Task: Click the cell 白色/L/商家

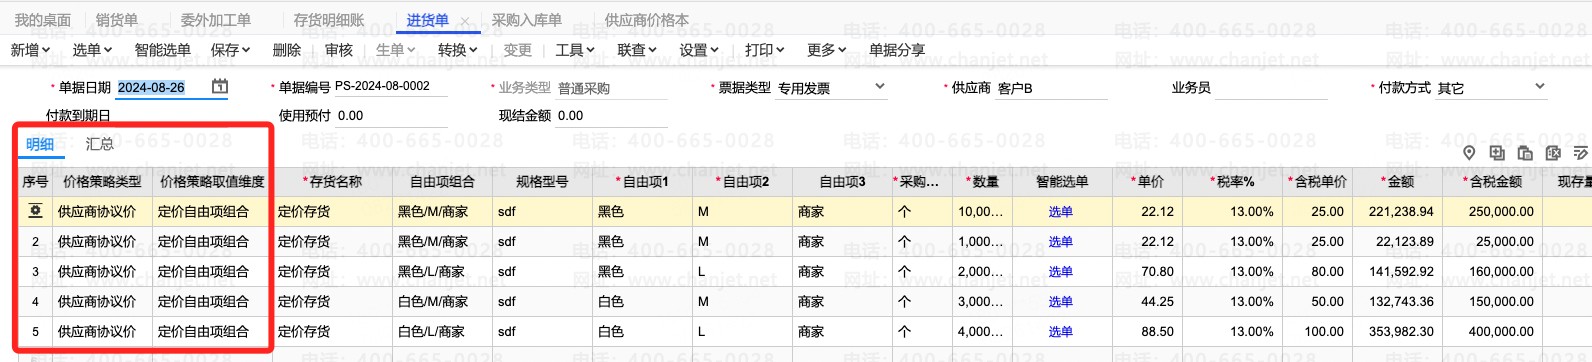Action: (442, 332)
